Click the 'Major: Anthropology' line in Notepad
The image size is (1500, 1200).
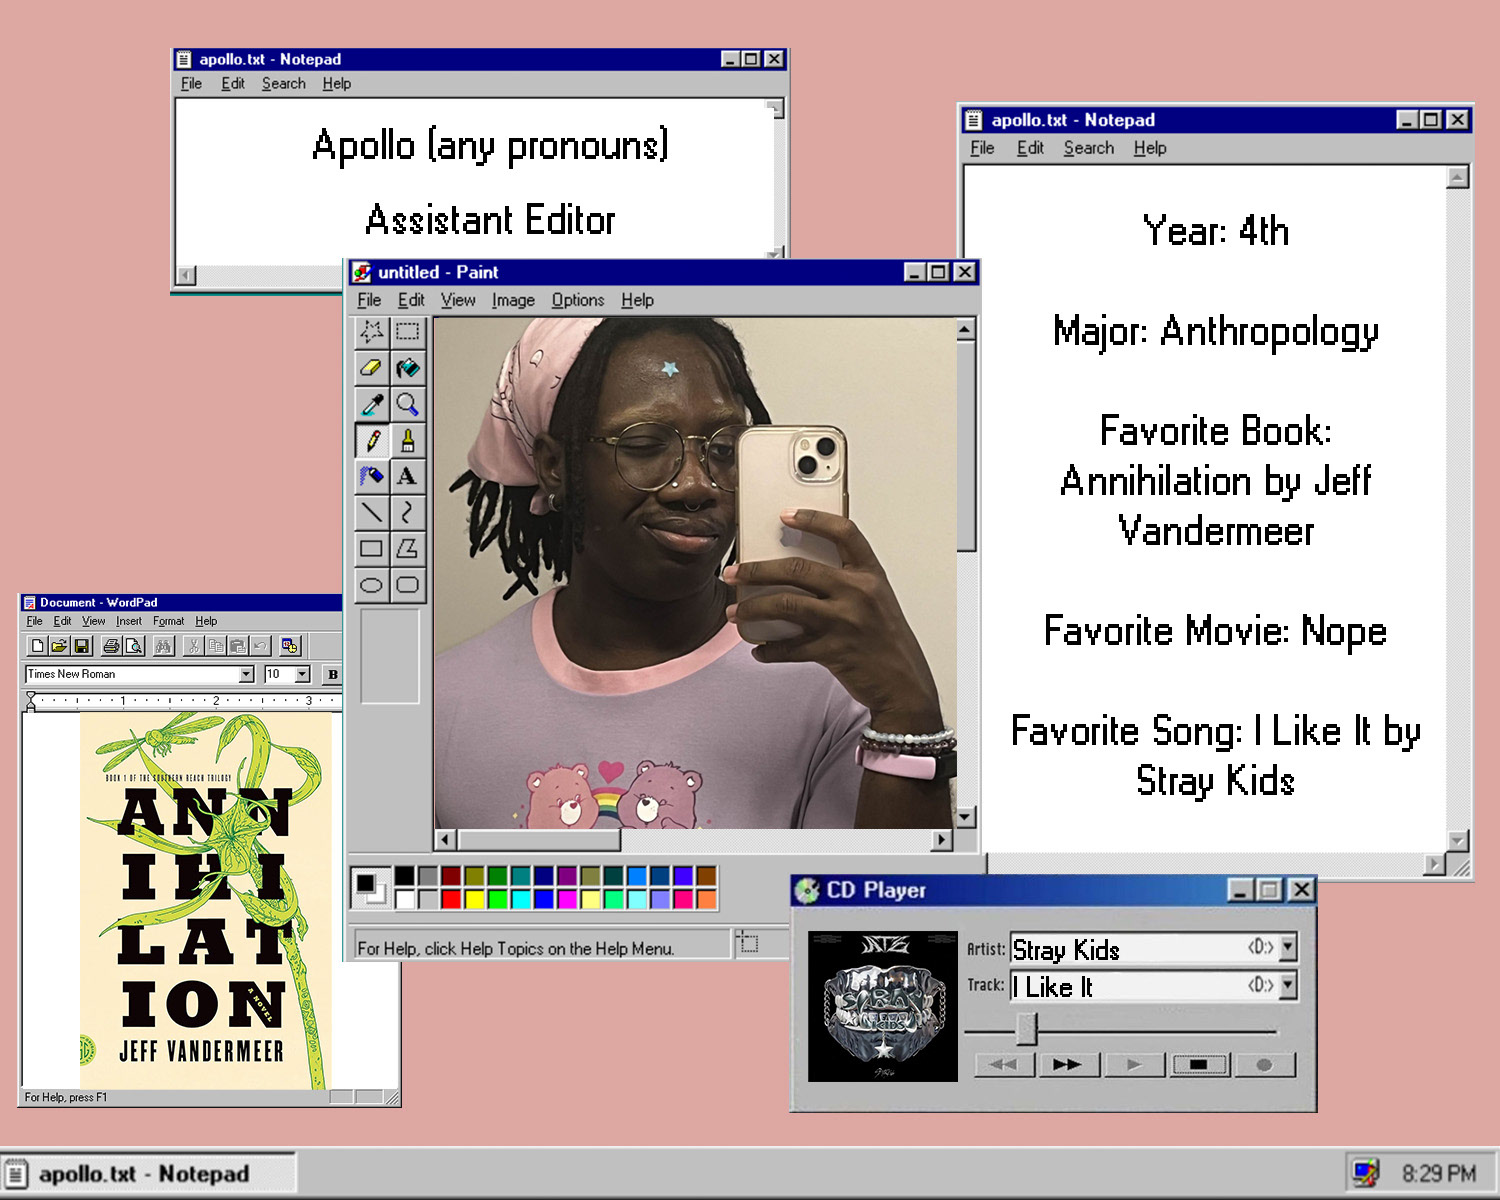[1216, 331]
